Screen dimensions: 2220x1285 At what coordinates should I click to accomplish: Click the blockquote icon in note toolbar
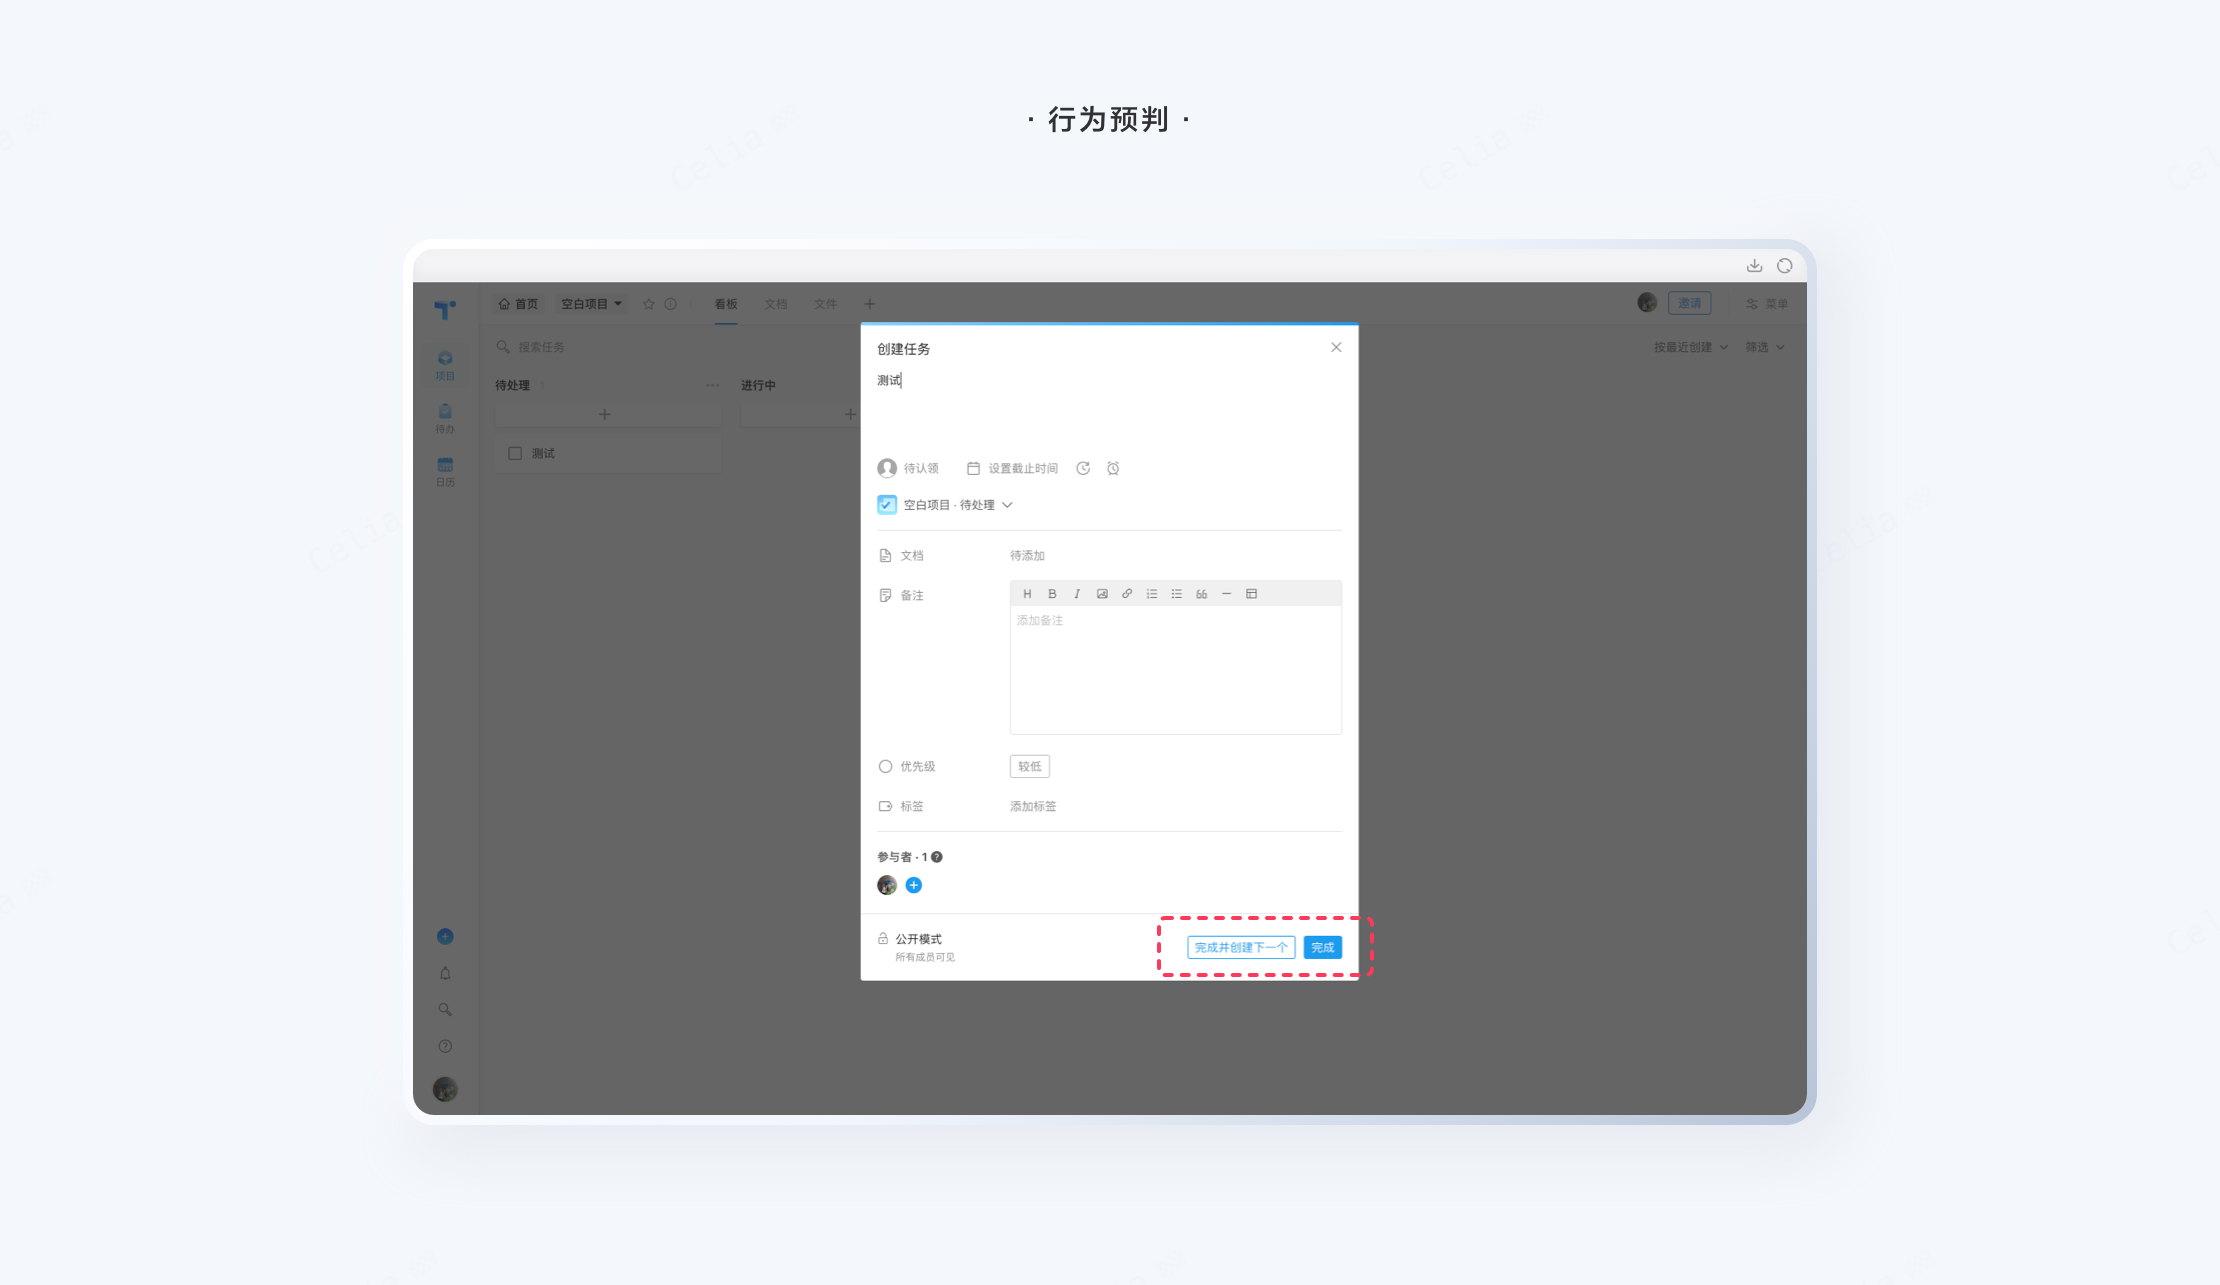pos(1202,594)
